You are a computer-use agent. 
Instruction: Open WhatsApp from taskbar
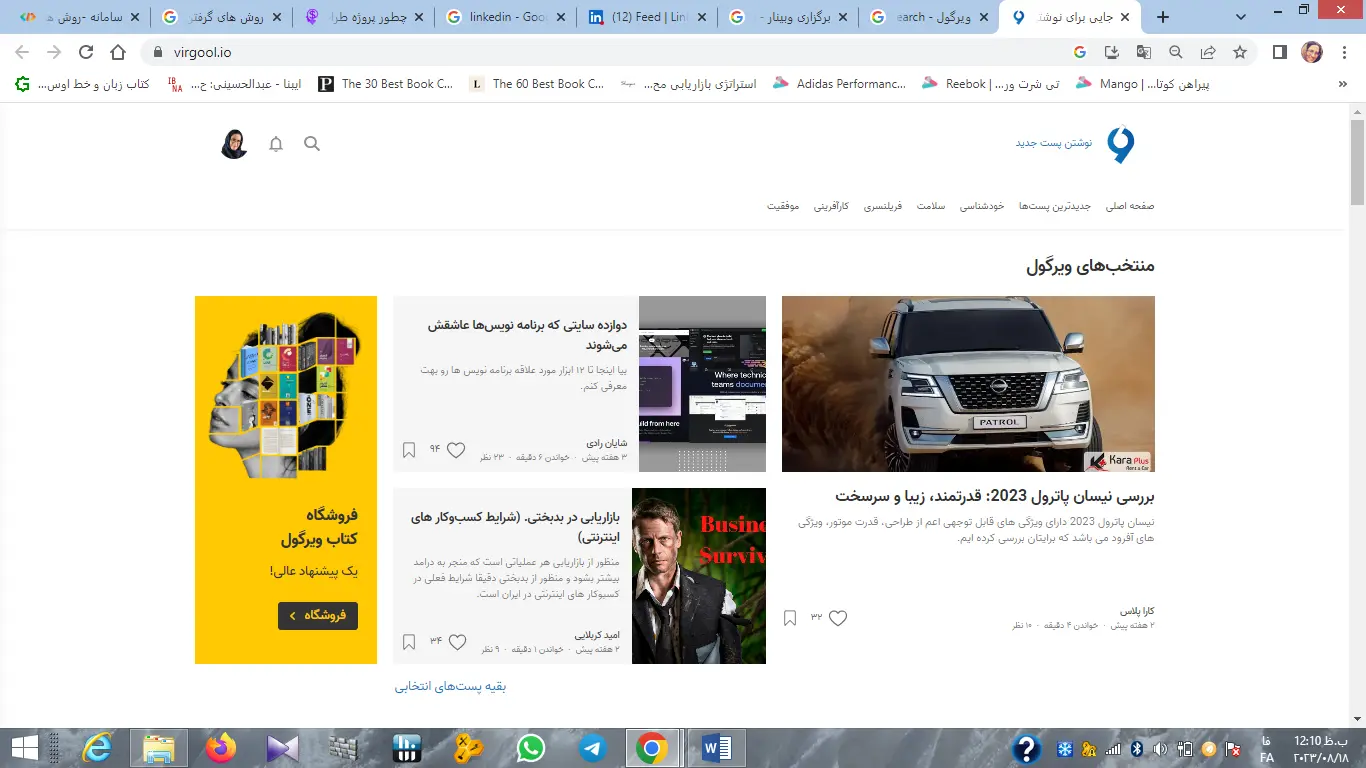click(531, 748)
